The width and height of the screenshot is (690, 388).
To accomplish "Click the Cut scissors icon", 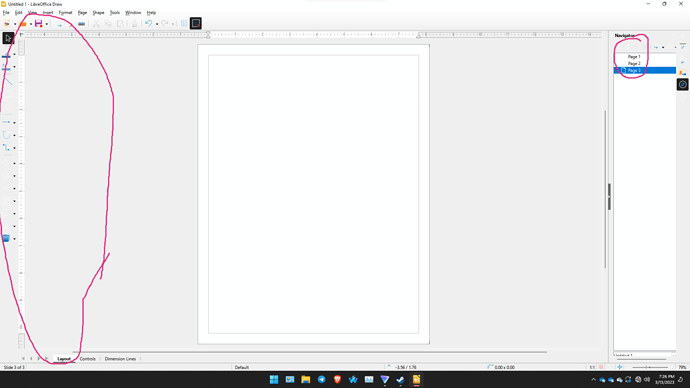I will coord(95,24).
